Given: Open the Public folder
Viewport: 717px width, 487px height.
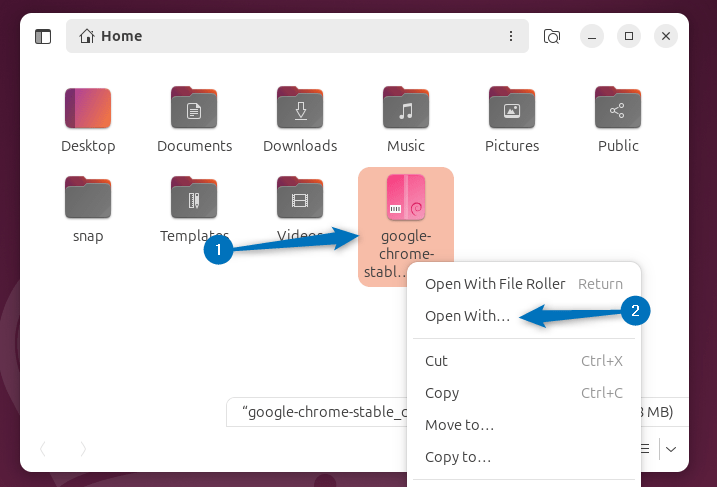Looking at the screenshot, I should pyautogui.click(x=618, y=108).
